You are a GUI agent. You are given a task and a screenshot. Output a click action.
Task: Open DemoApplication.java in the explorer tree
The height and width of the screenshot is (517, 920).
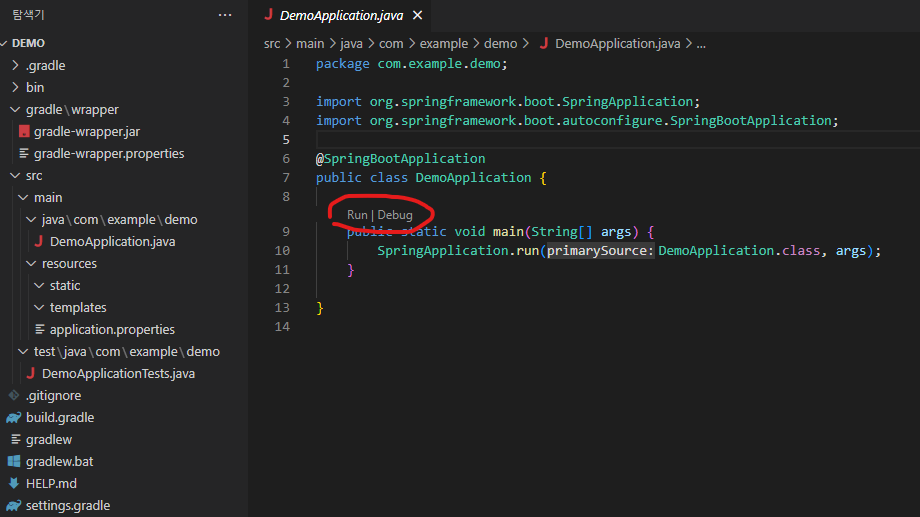tap(113, 241)
